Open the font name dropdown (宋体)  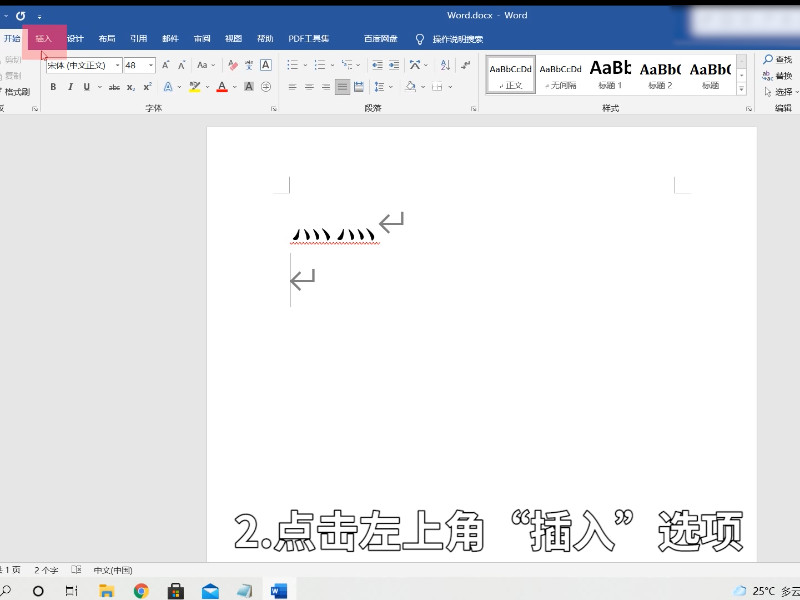(118, 65)
